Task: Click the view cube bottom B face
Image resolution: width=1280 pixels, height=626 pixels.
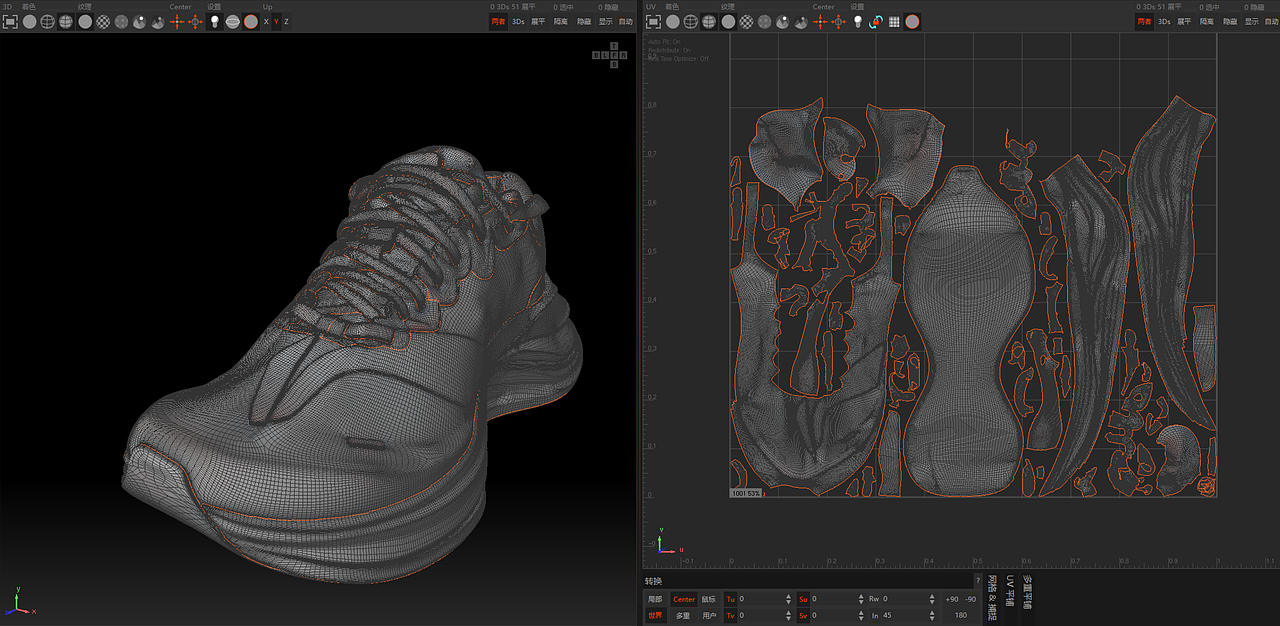Action: (614, 64)
